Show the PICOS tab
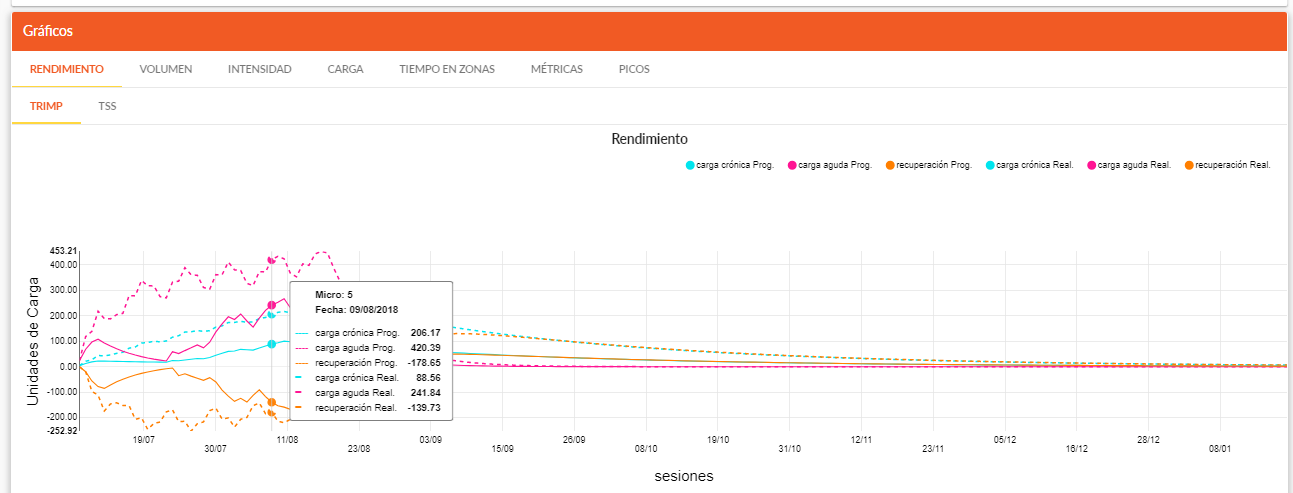This screenshot has width=1293, height=493. 634,69
